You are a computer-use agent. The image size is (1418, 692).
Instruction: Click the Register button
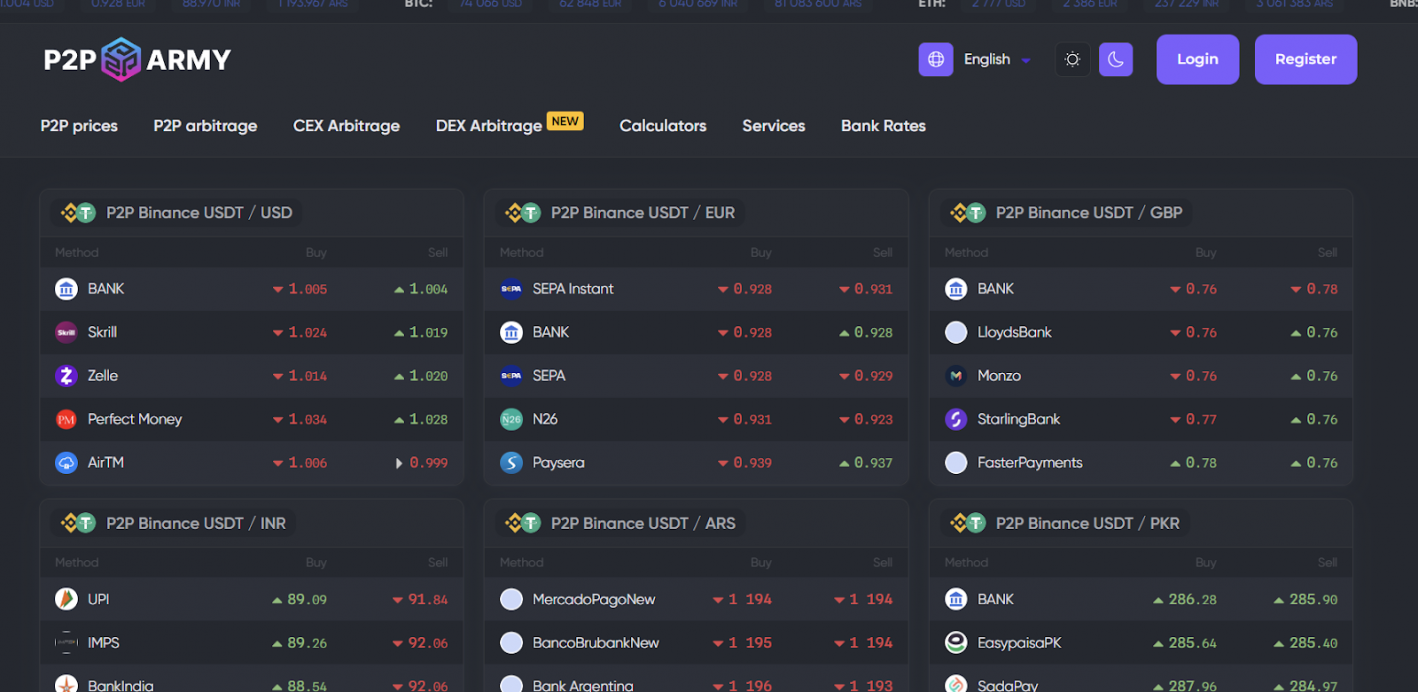click(1306, 59)
